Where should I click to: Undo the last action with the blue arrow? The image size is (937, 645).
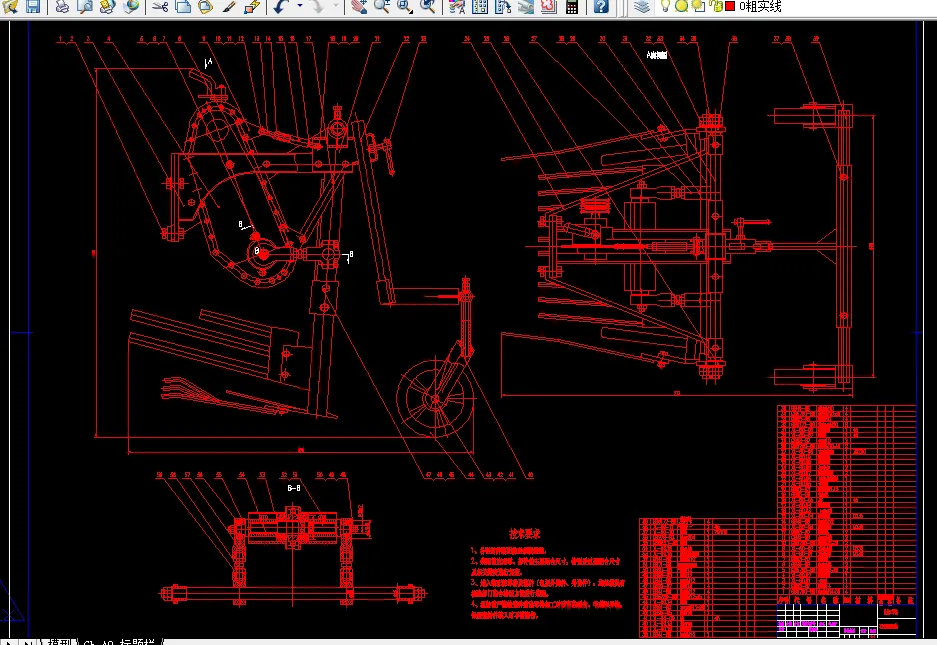[281, 6]
